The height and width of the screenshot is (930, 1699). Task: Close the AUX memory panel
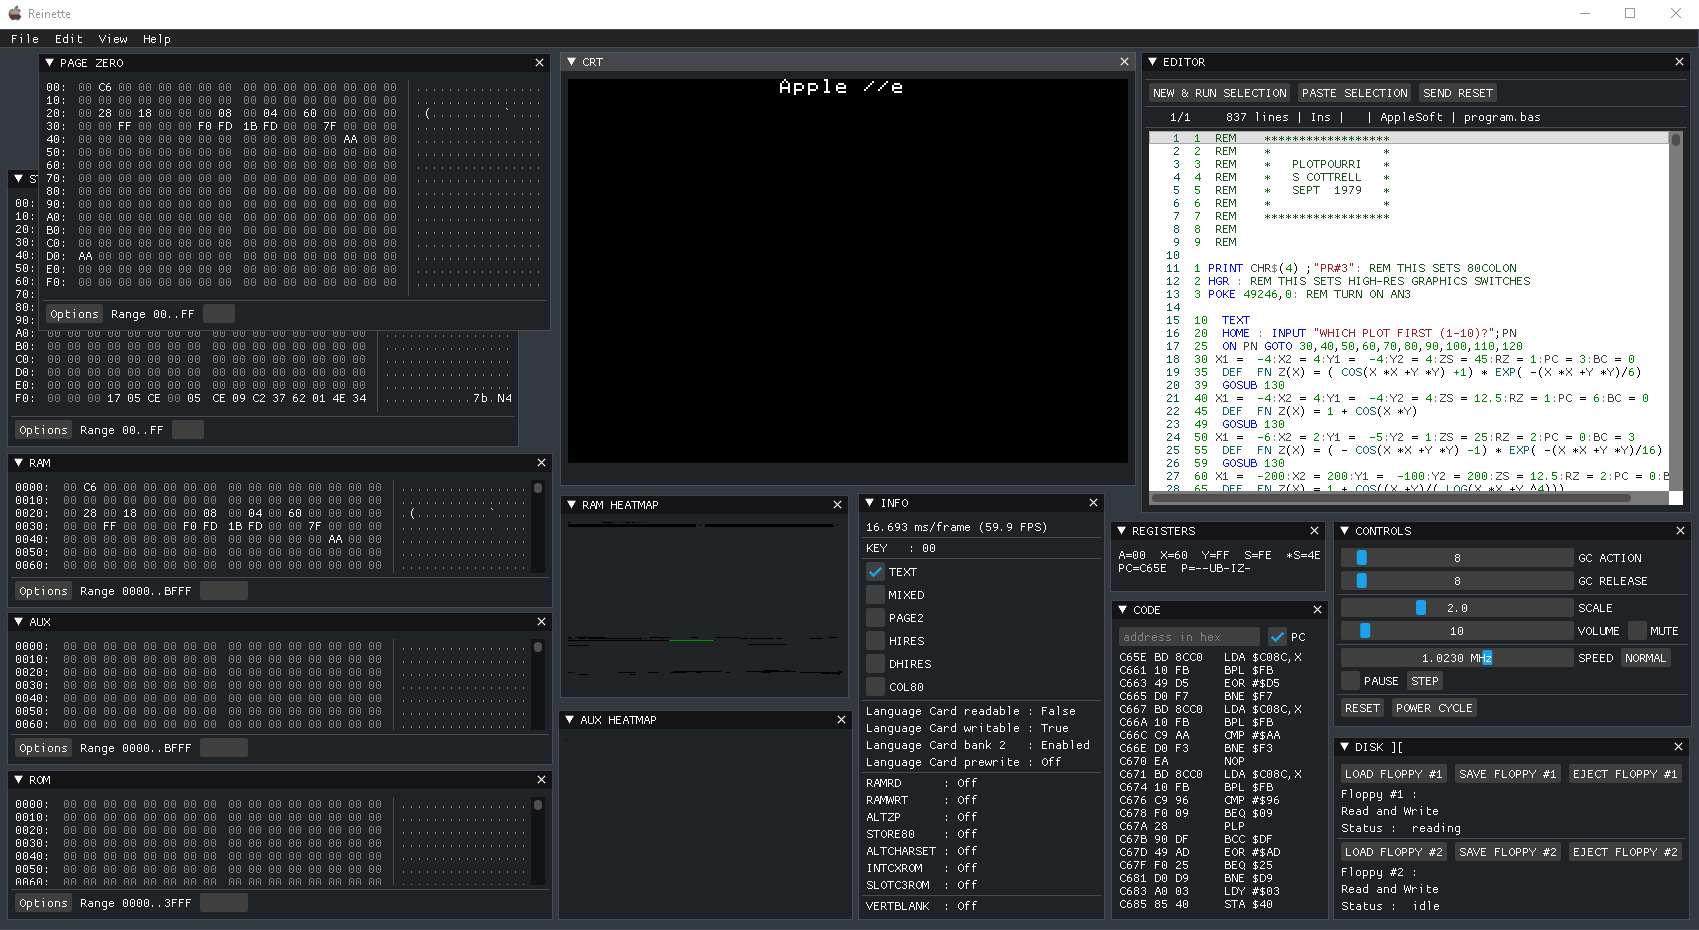point(541,622)
